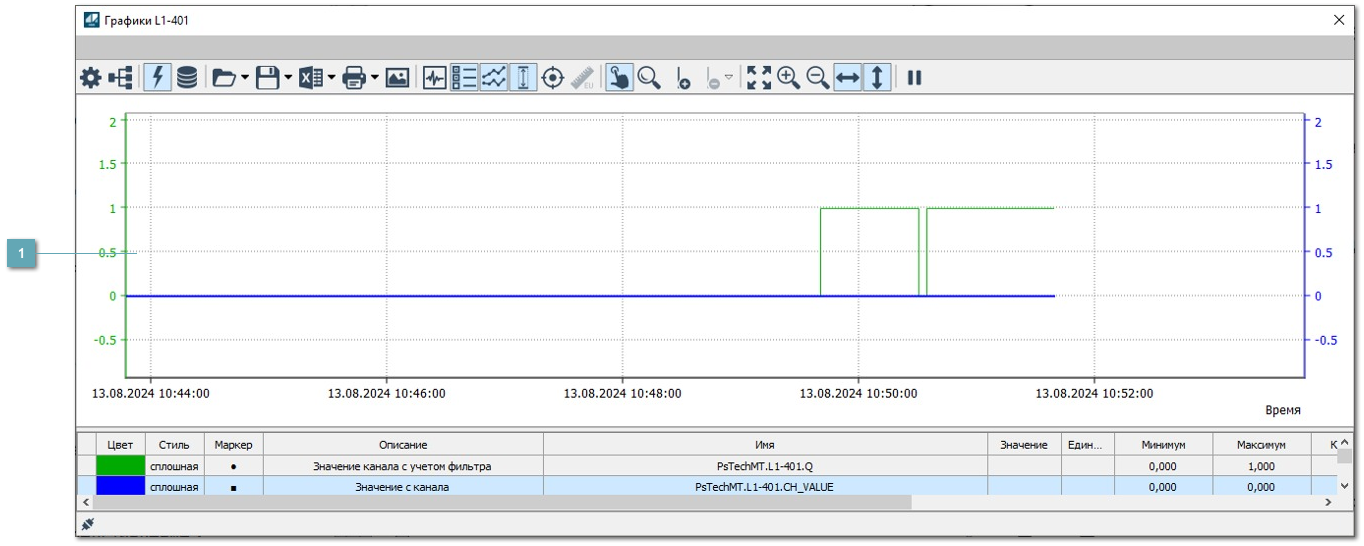Open the graph settings gear icon

(91, 78)
